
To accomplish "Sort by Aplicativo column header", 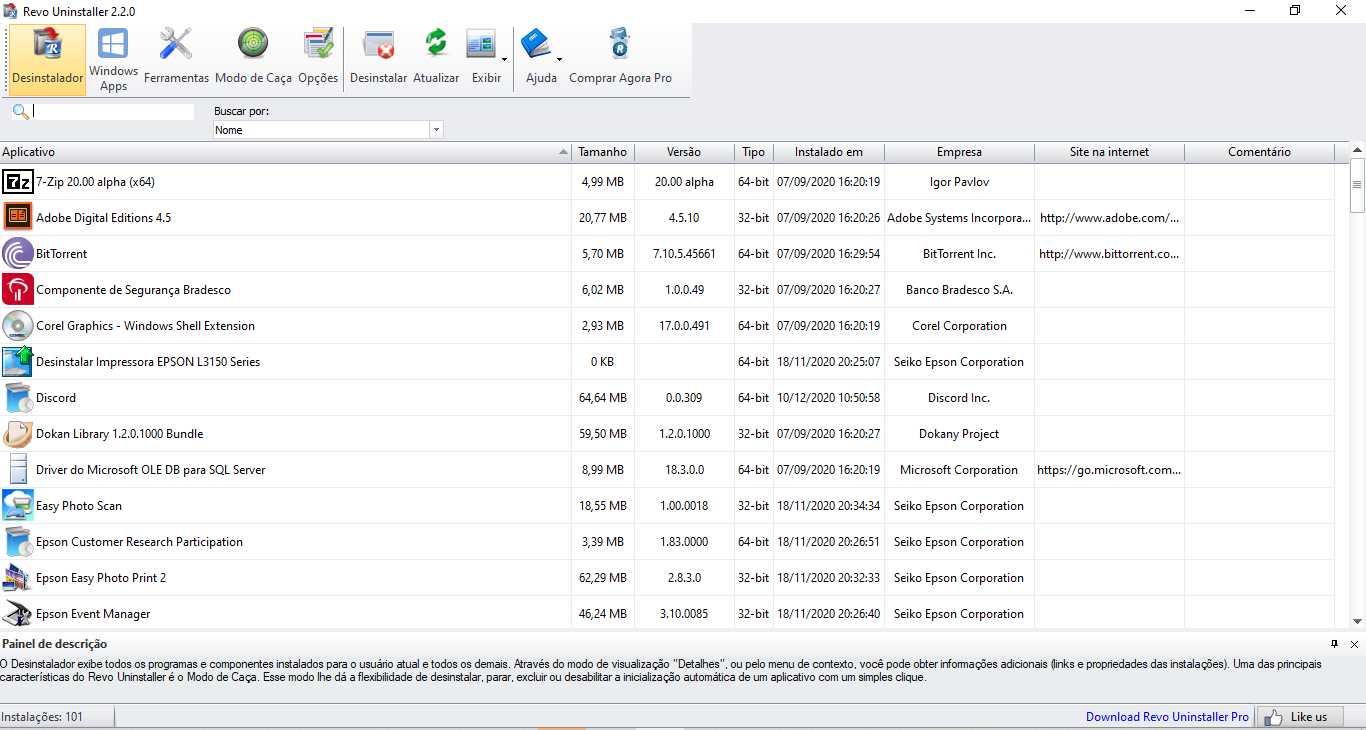I will point(286,152).
